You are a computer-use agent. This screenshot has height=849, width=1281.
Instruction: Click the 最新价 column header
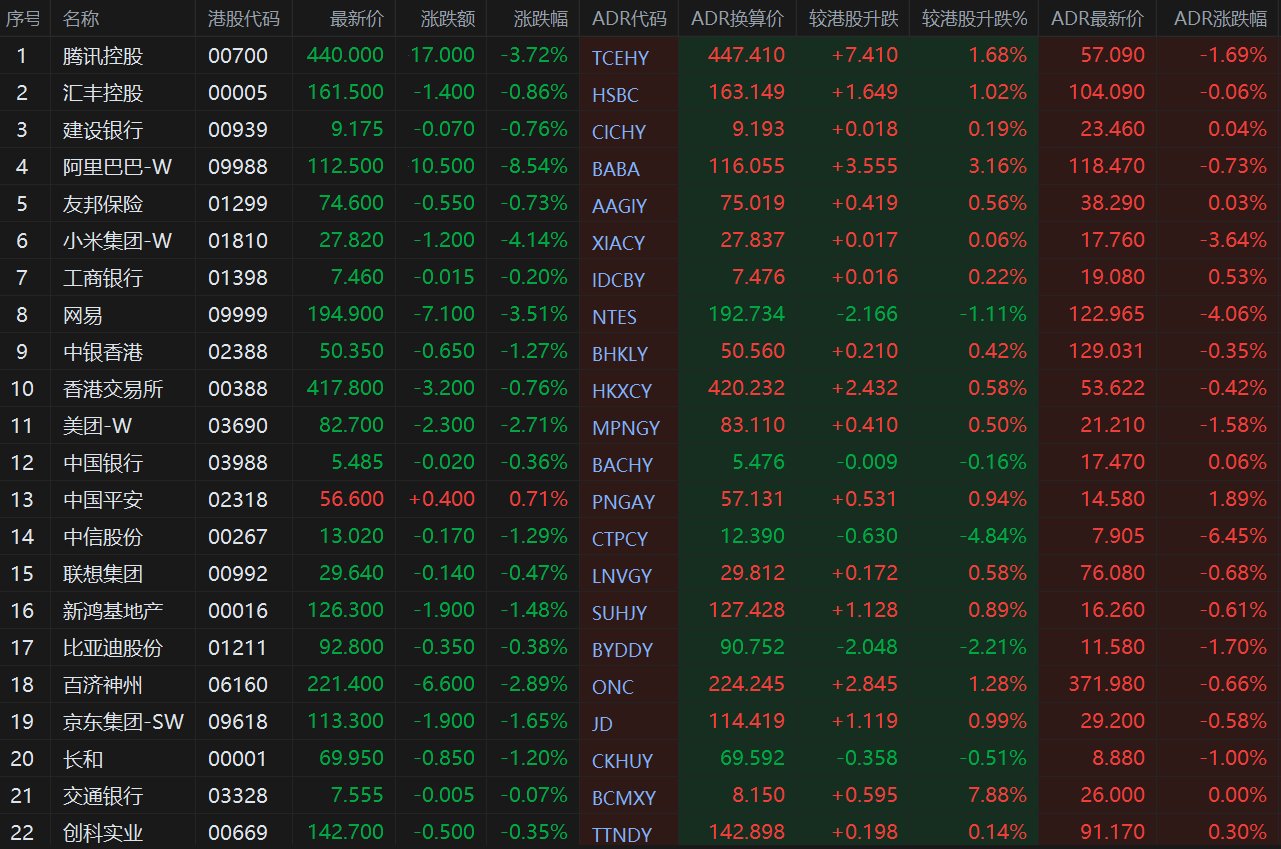[x=356, y=19]
